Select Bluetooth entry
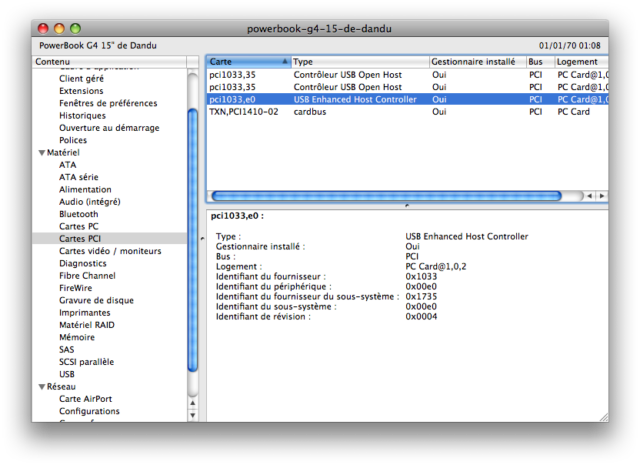Image resolution: width=640 pixels, height=465 pixels. (x=79, y=214)
